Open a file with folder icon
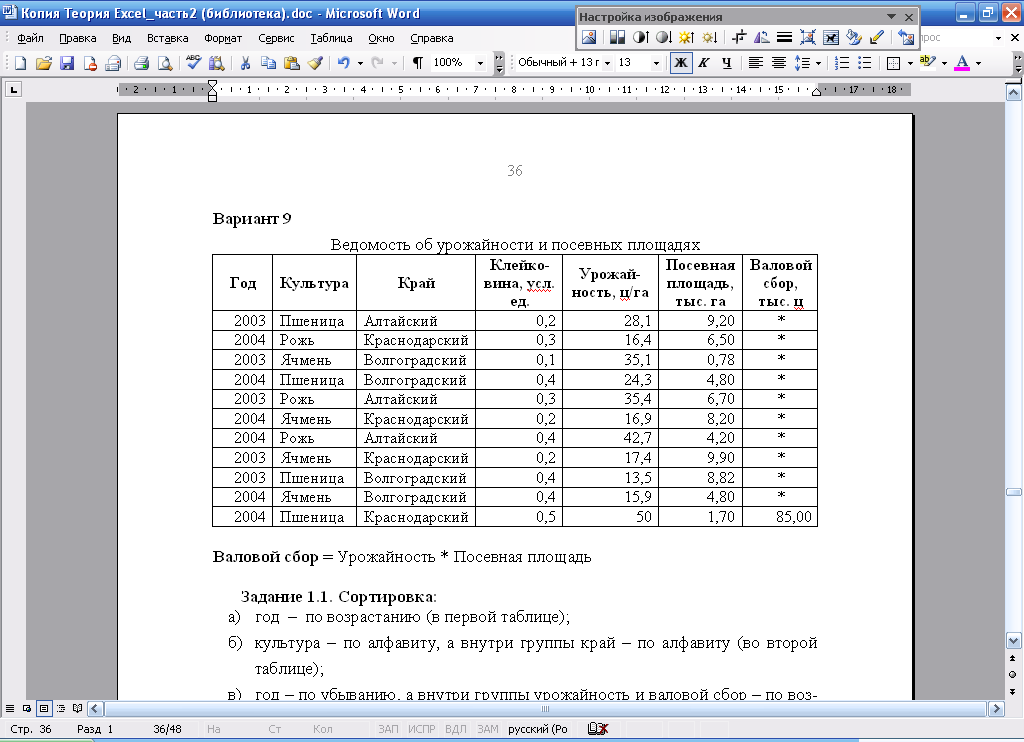Viewport: 1024px width, 742px height. coord(44,63)
